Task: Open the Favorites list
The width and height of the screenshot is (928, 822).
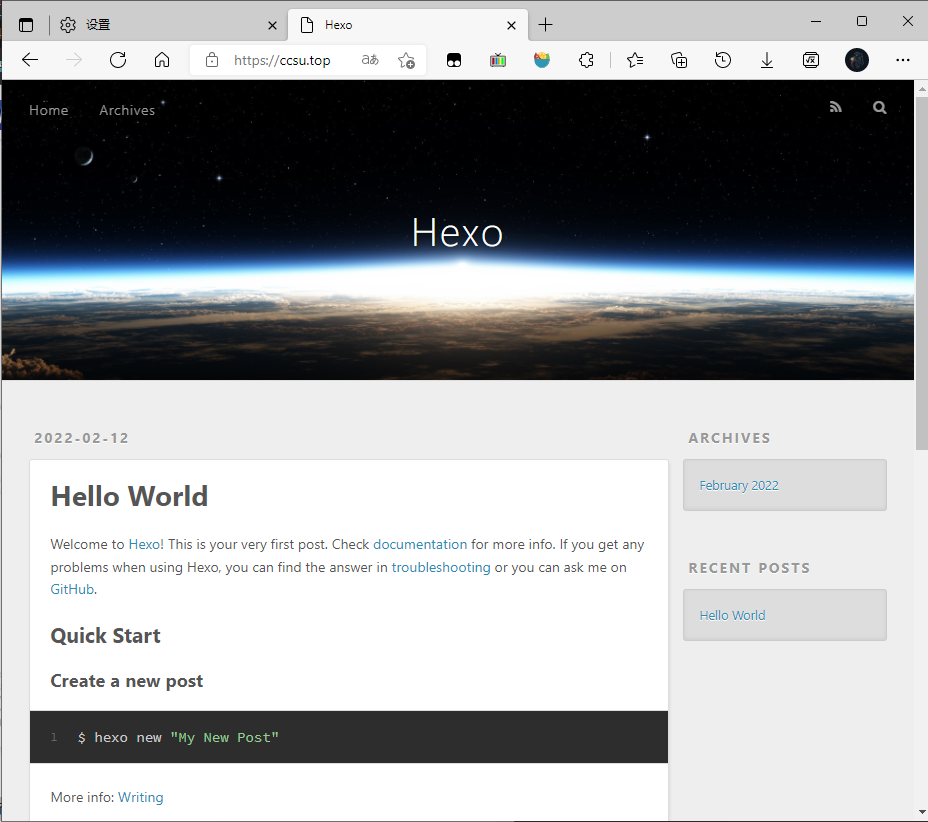Action: [x=635, y=60]
